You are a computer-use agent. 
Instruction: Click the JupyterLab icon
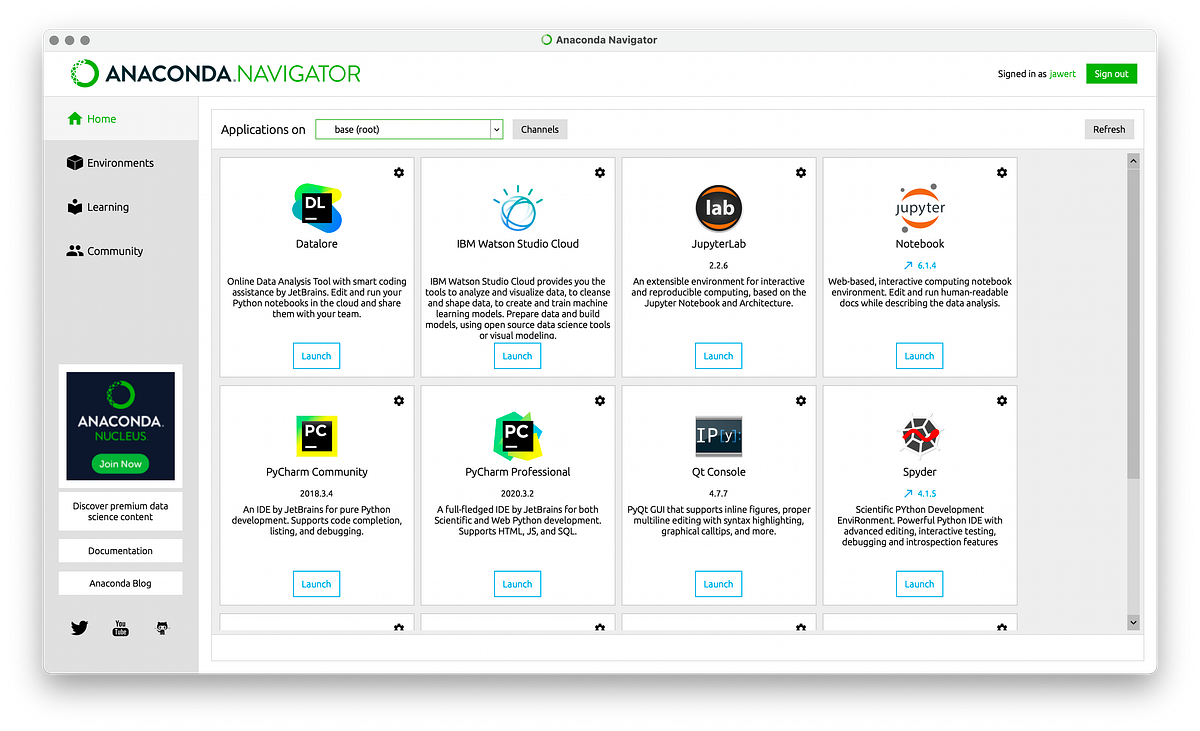pyautogui.click(x=718, y=207)
